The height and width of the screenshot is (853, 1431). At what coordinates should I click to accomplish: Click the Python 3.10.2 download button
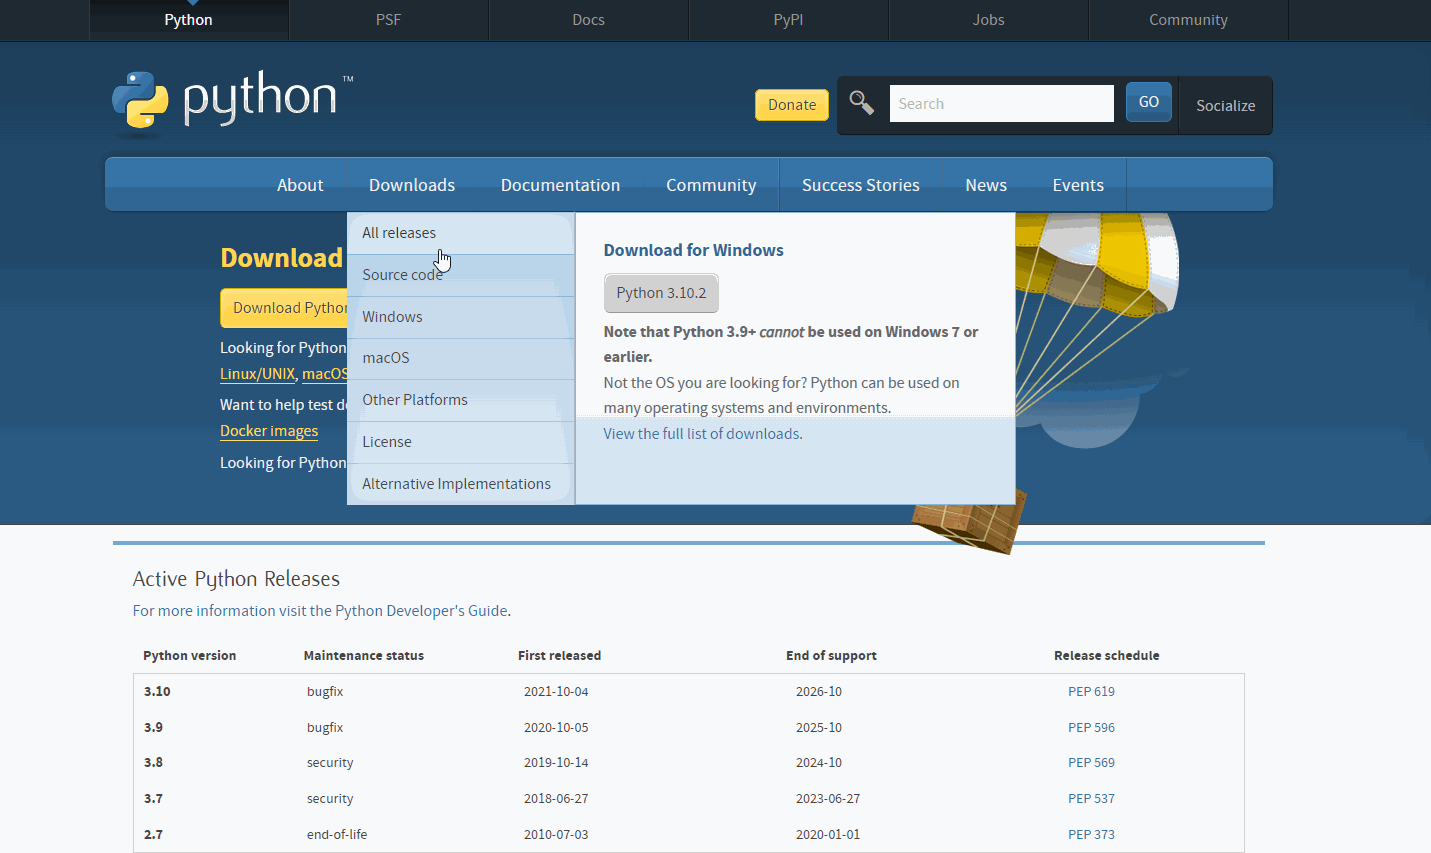[661, 293]
